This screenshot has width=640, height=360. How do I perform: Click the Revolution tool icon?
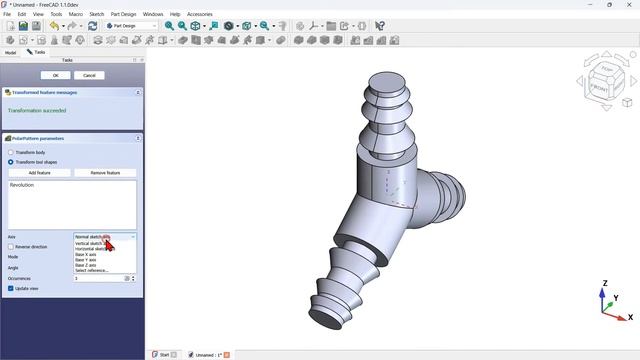(111, 40)
